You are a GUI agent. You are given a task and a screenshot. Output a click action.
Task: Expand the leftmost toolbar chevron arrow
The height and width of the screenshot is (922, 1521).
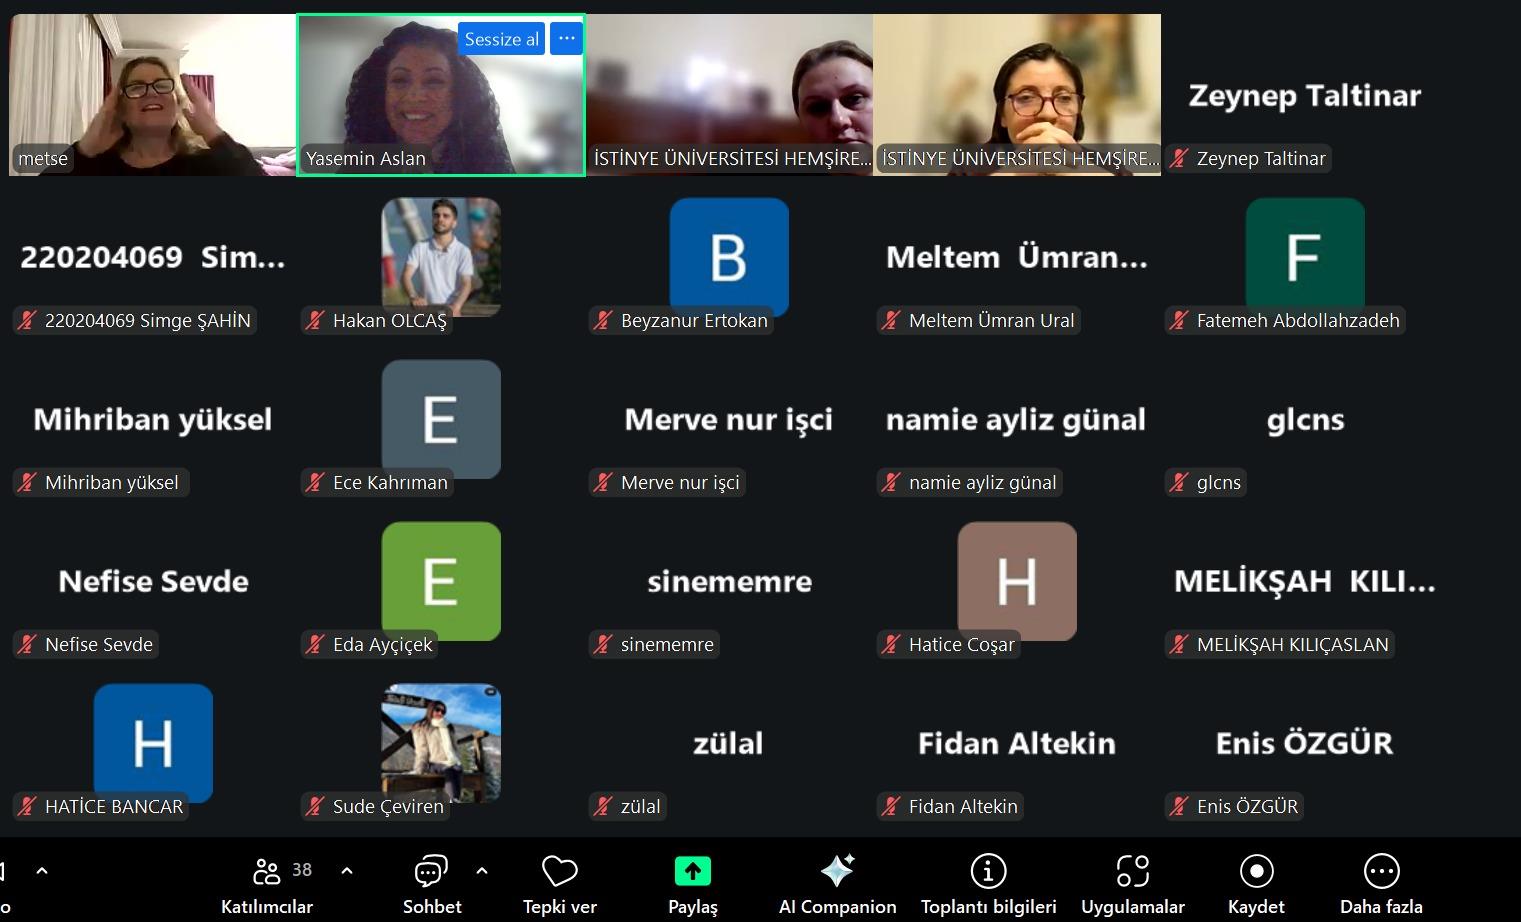(x=42, y=871)
